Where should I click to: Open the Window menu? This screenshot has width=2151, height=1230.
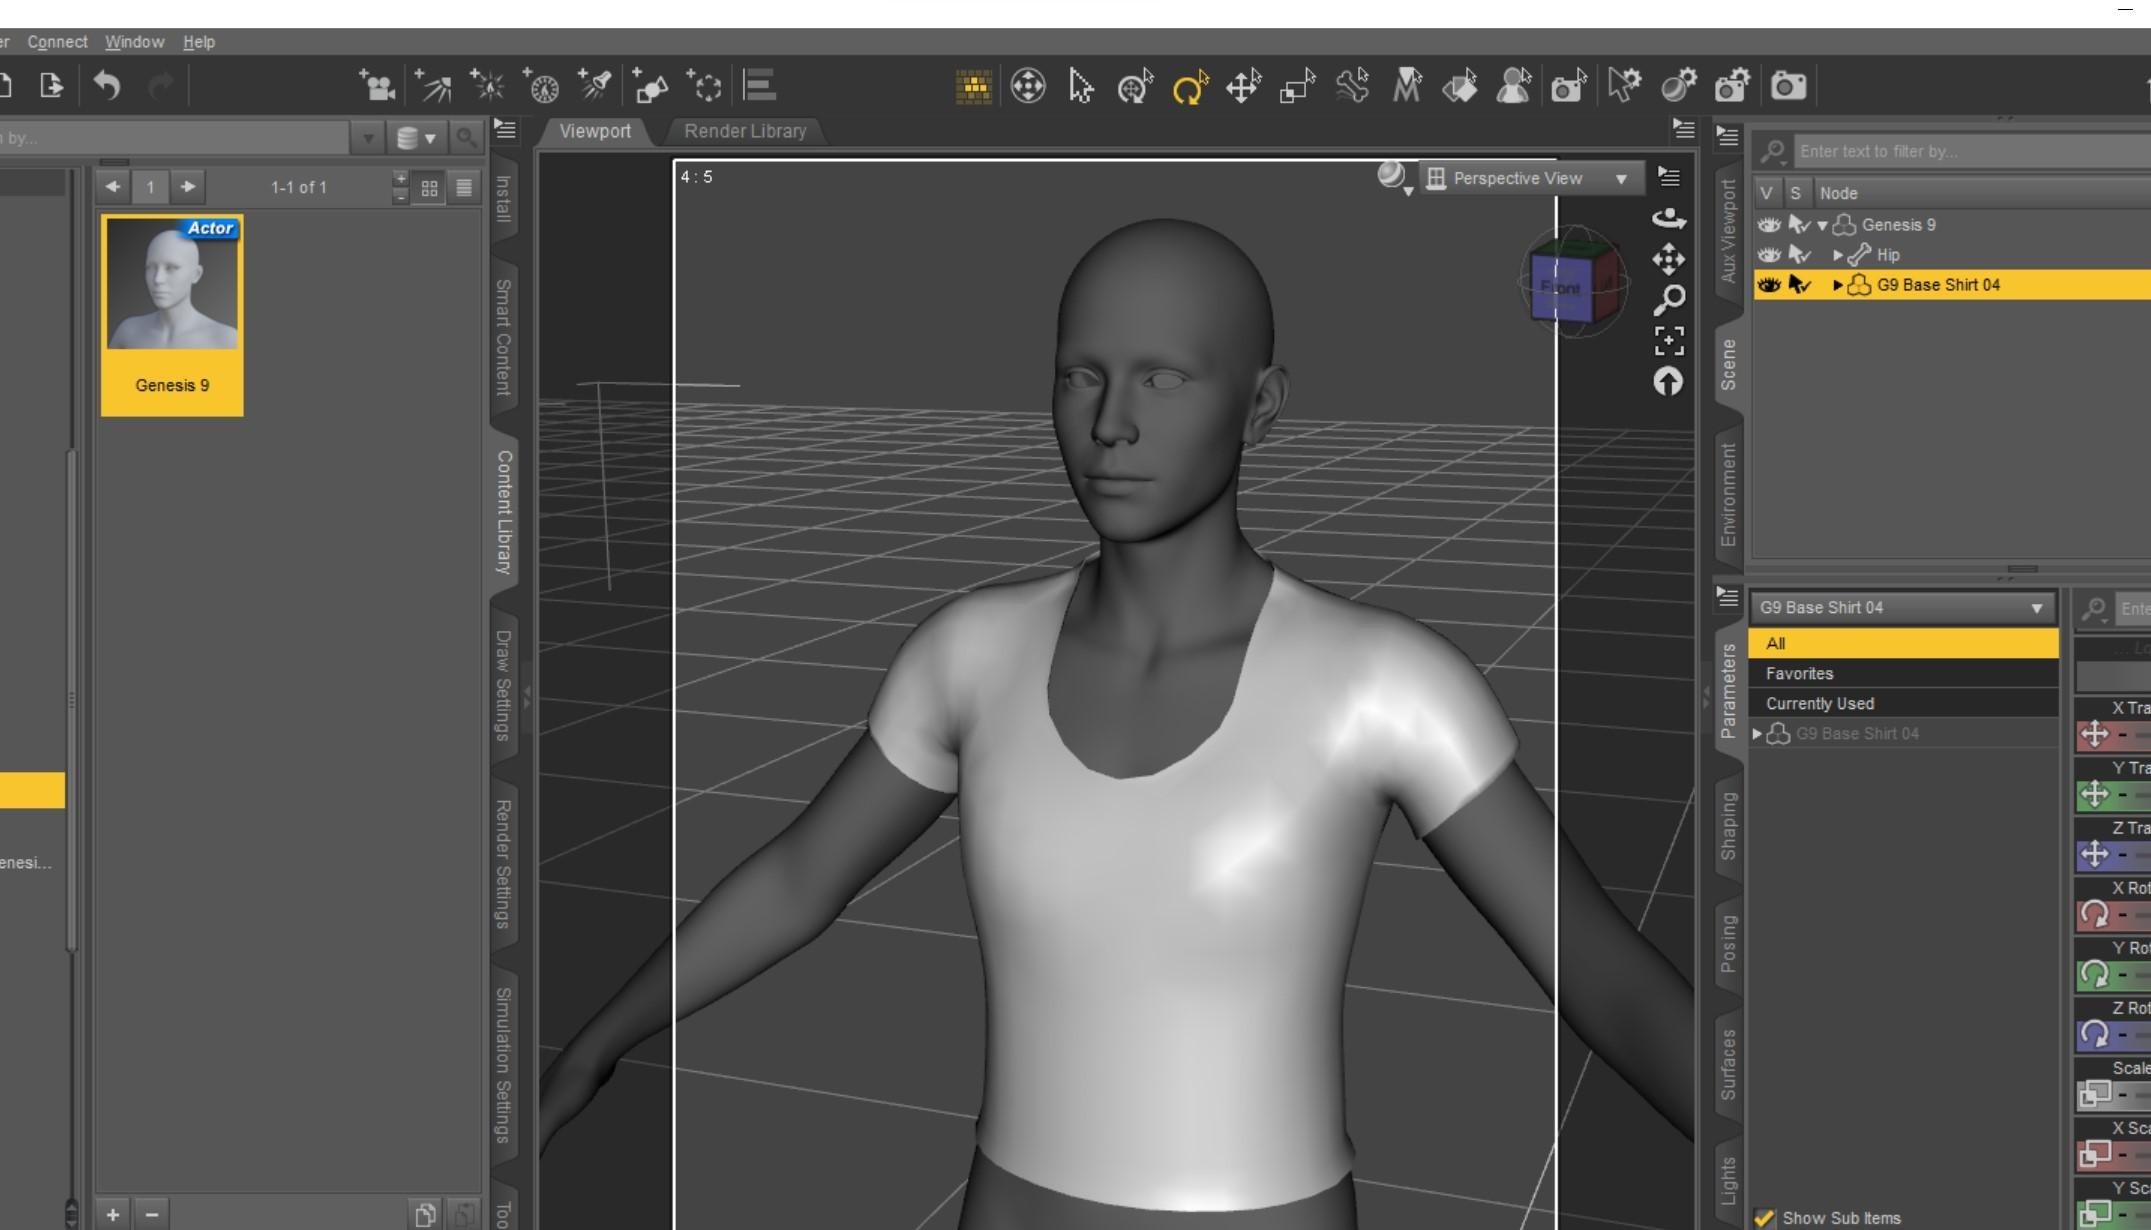(x=134, y=42)
